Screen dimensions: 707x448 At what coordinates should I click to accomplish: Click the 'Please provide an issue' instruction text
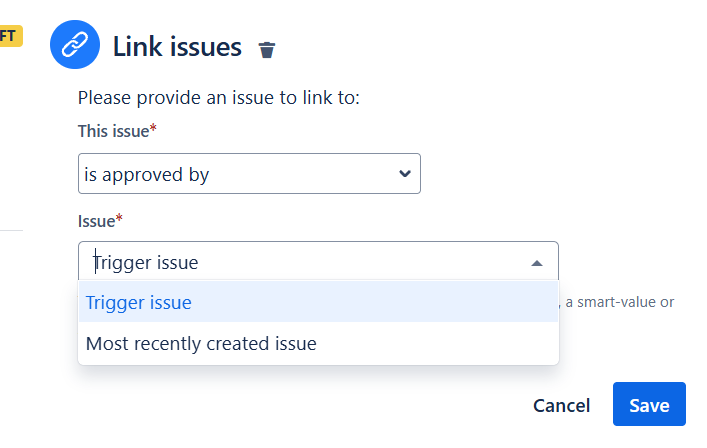218,99
